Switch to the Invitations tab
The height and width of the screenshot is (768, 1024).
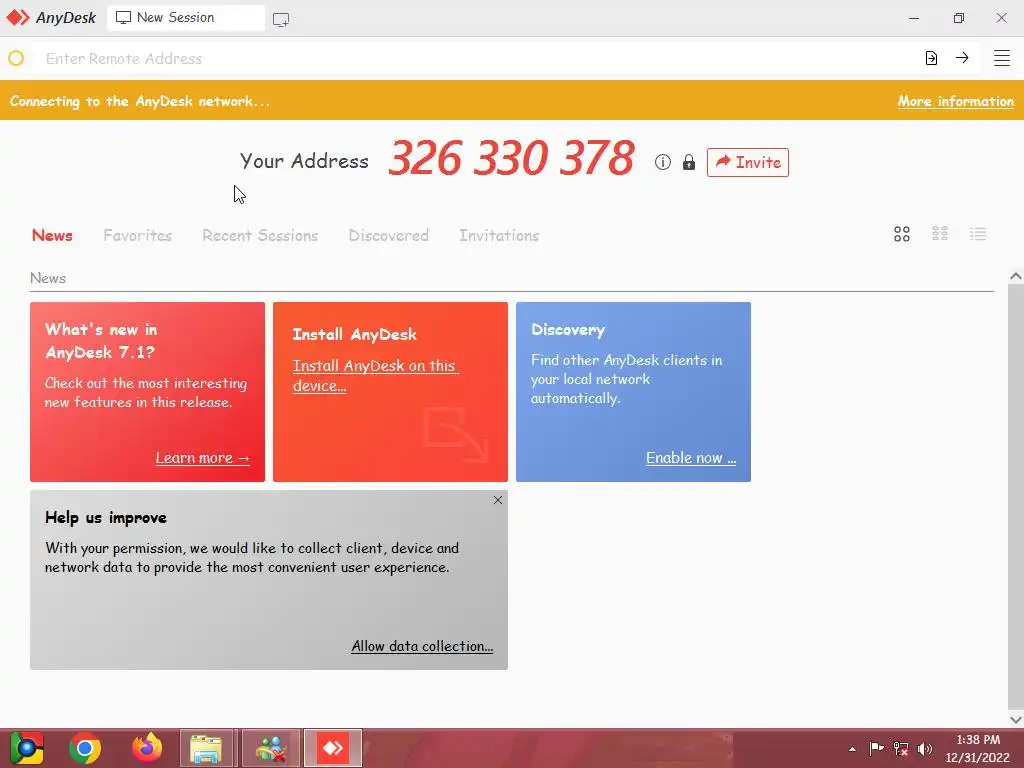pos(499,235)
